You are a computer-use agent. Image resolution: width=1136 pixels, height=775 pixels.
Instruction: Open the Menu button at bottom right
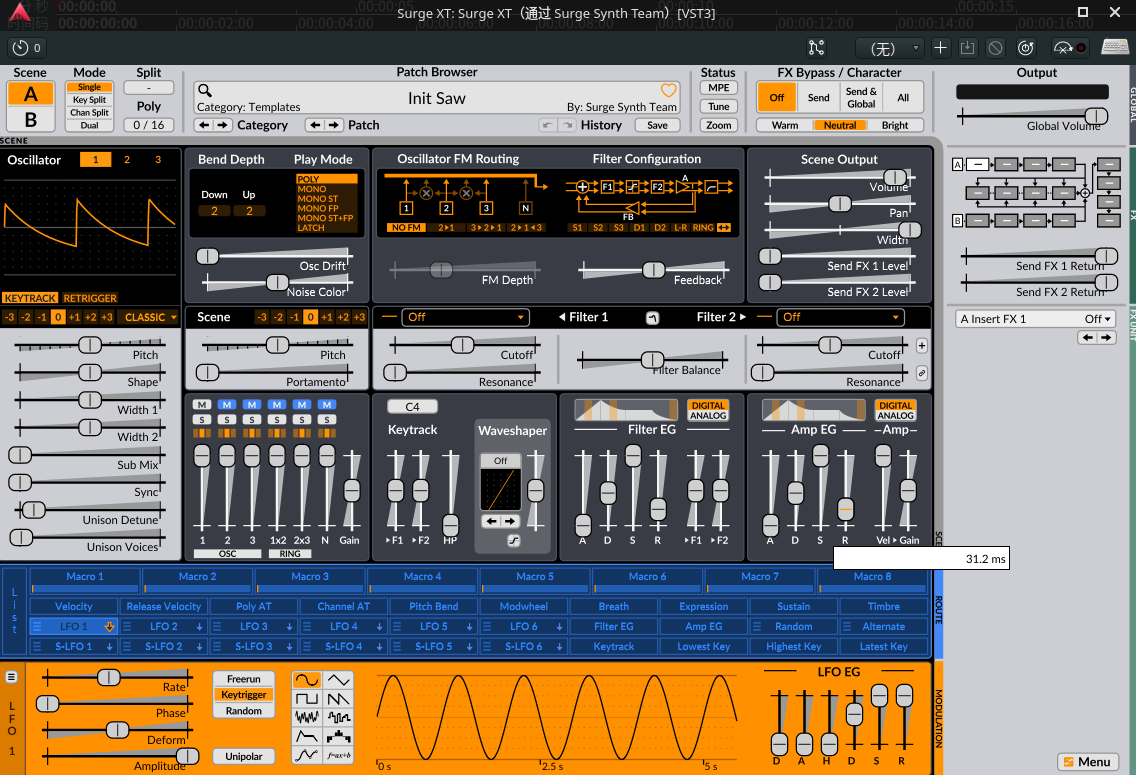[1087, 762]
